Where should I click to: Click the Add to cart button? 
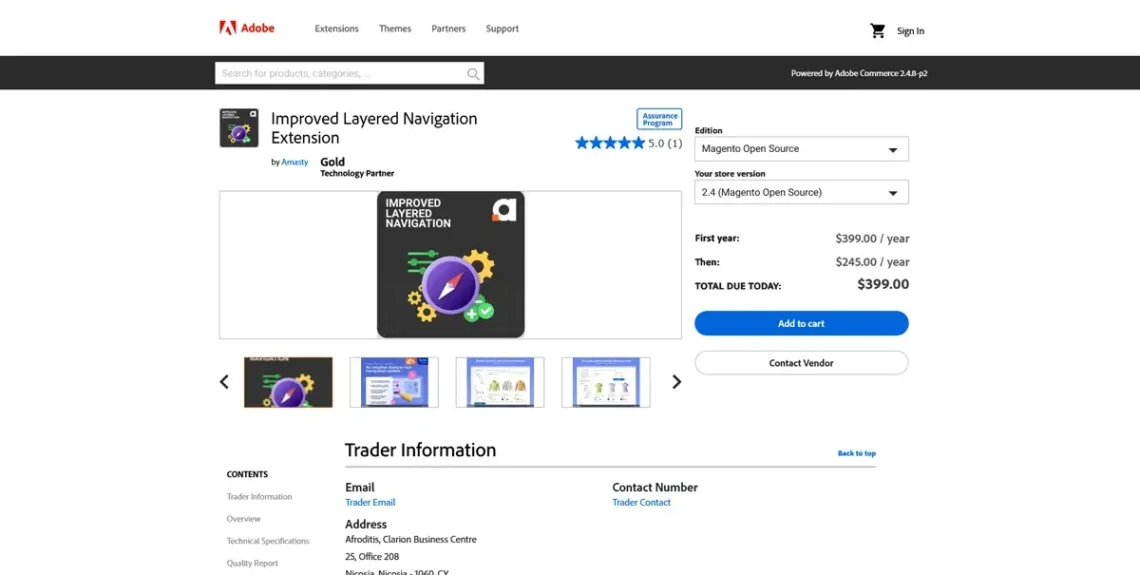click(x=801, y=323)
